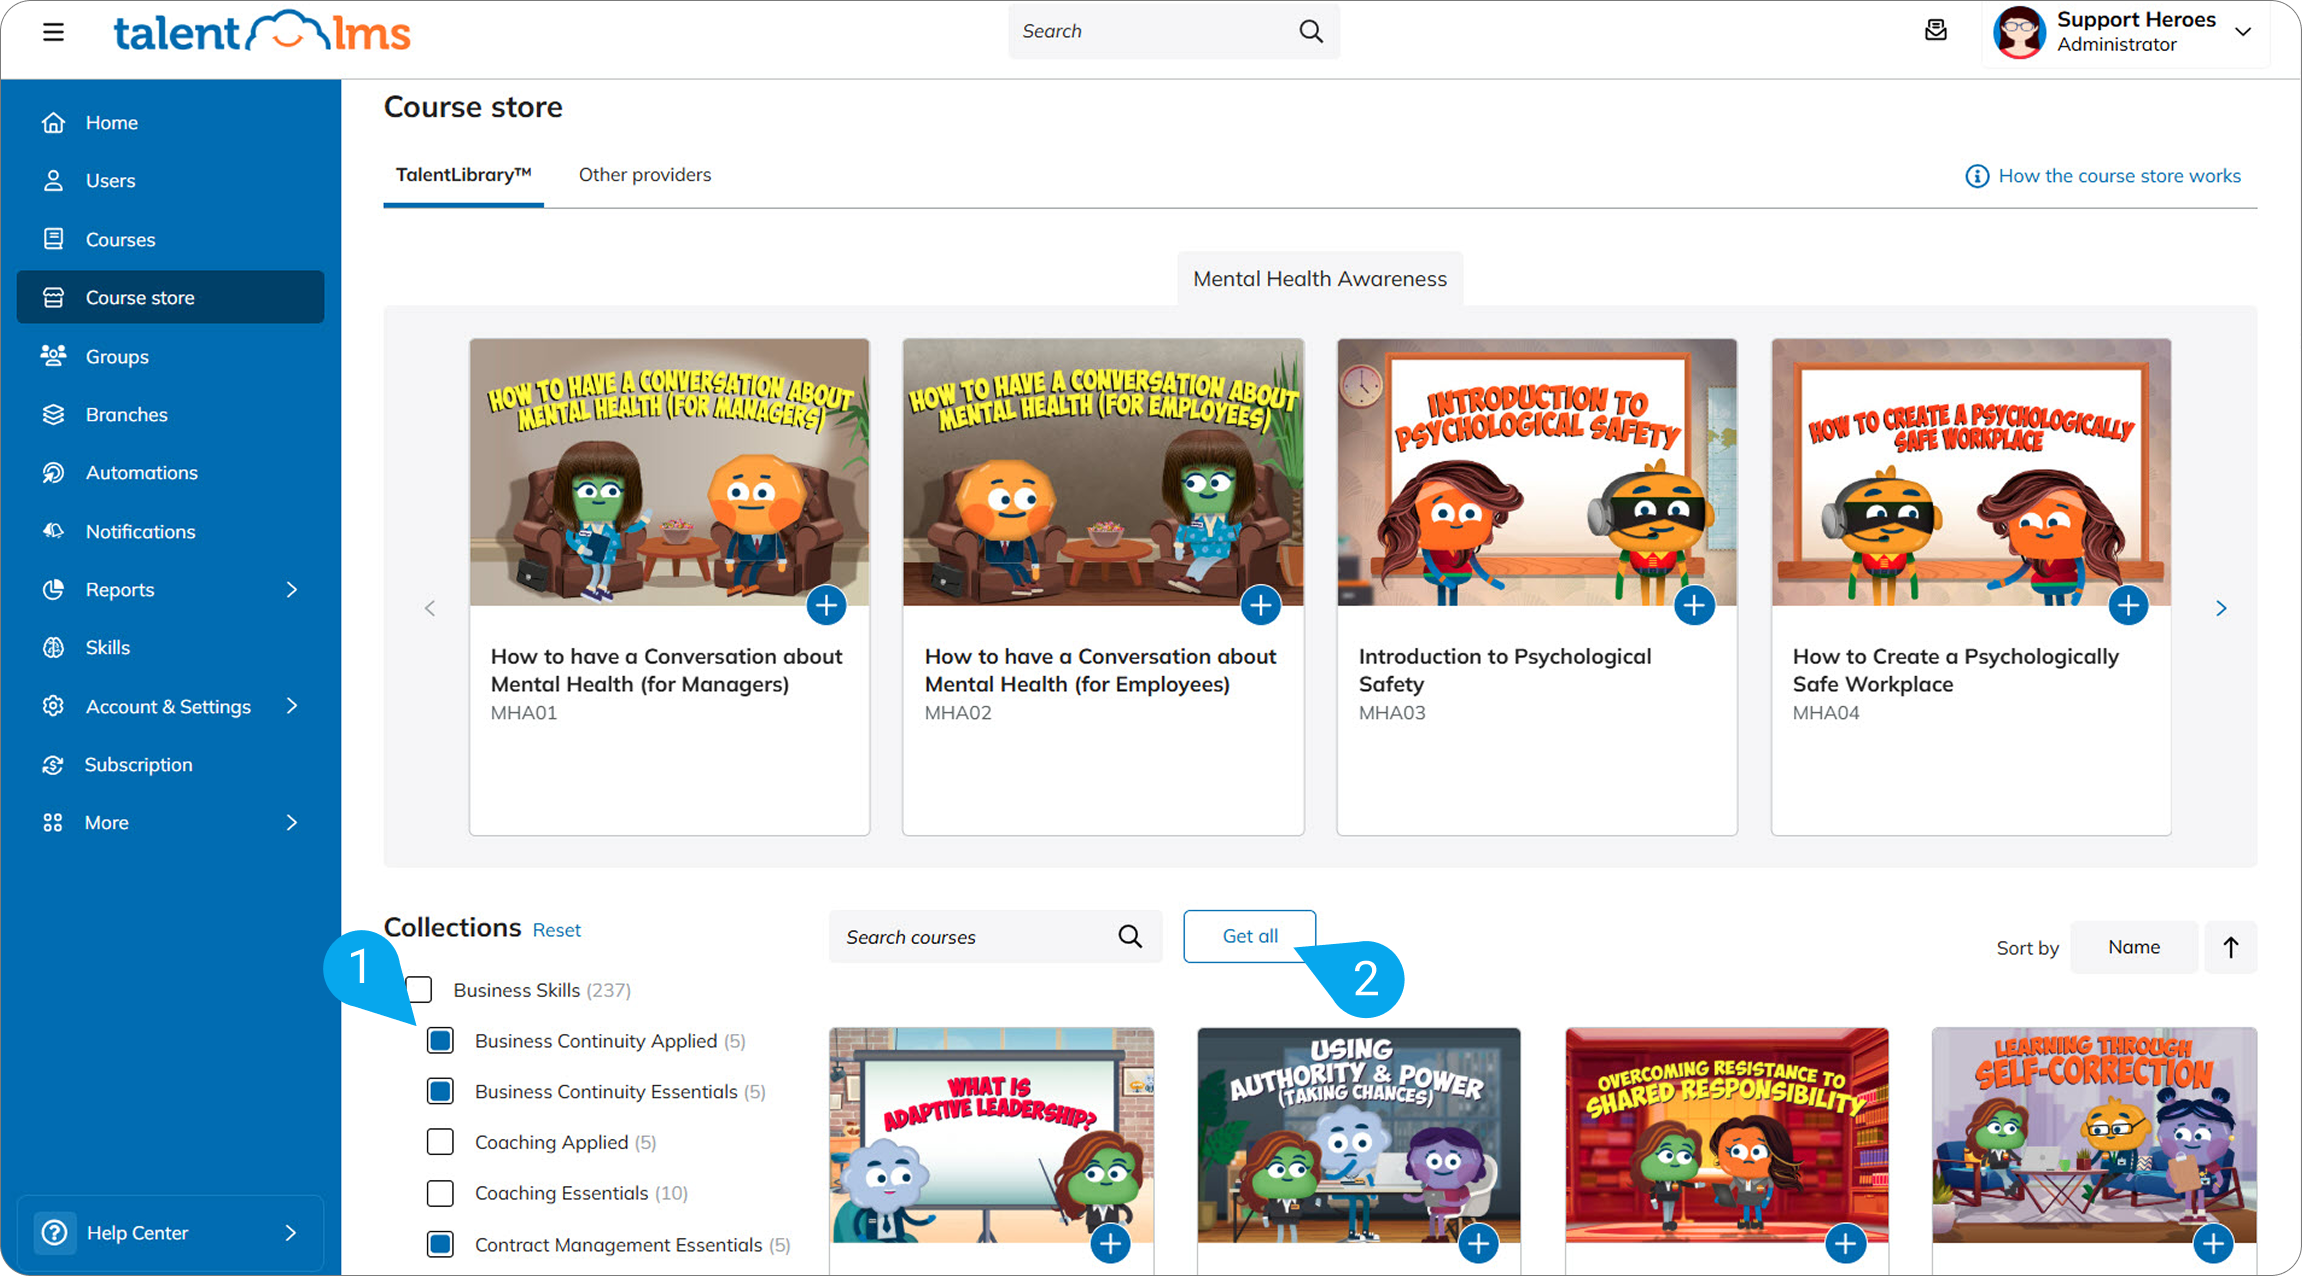
Task: Add Adaptive Leadership course plus icon
Action: point(1110,1243)
